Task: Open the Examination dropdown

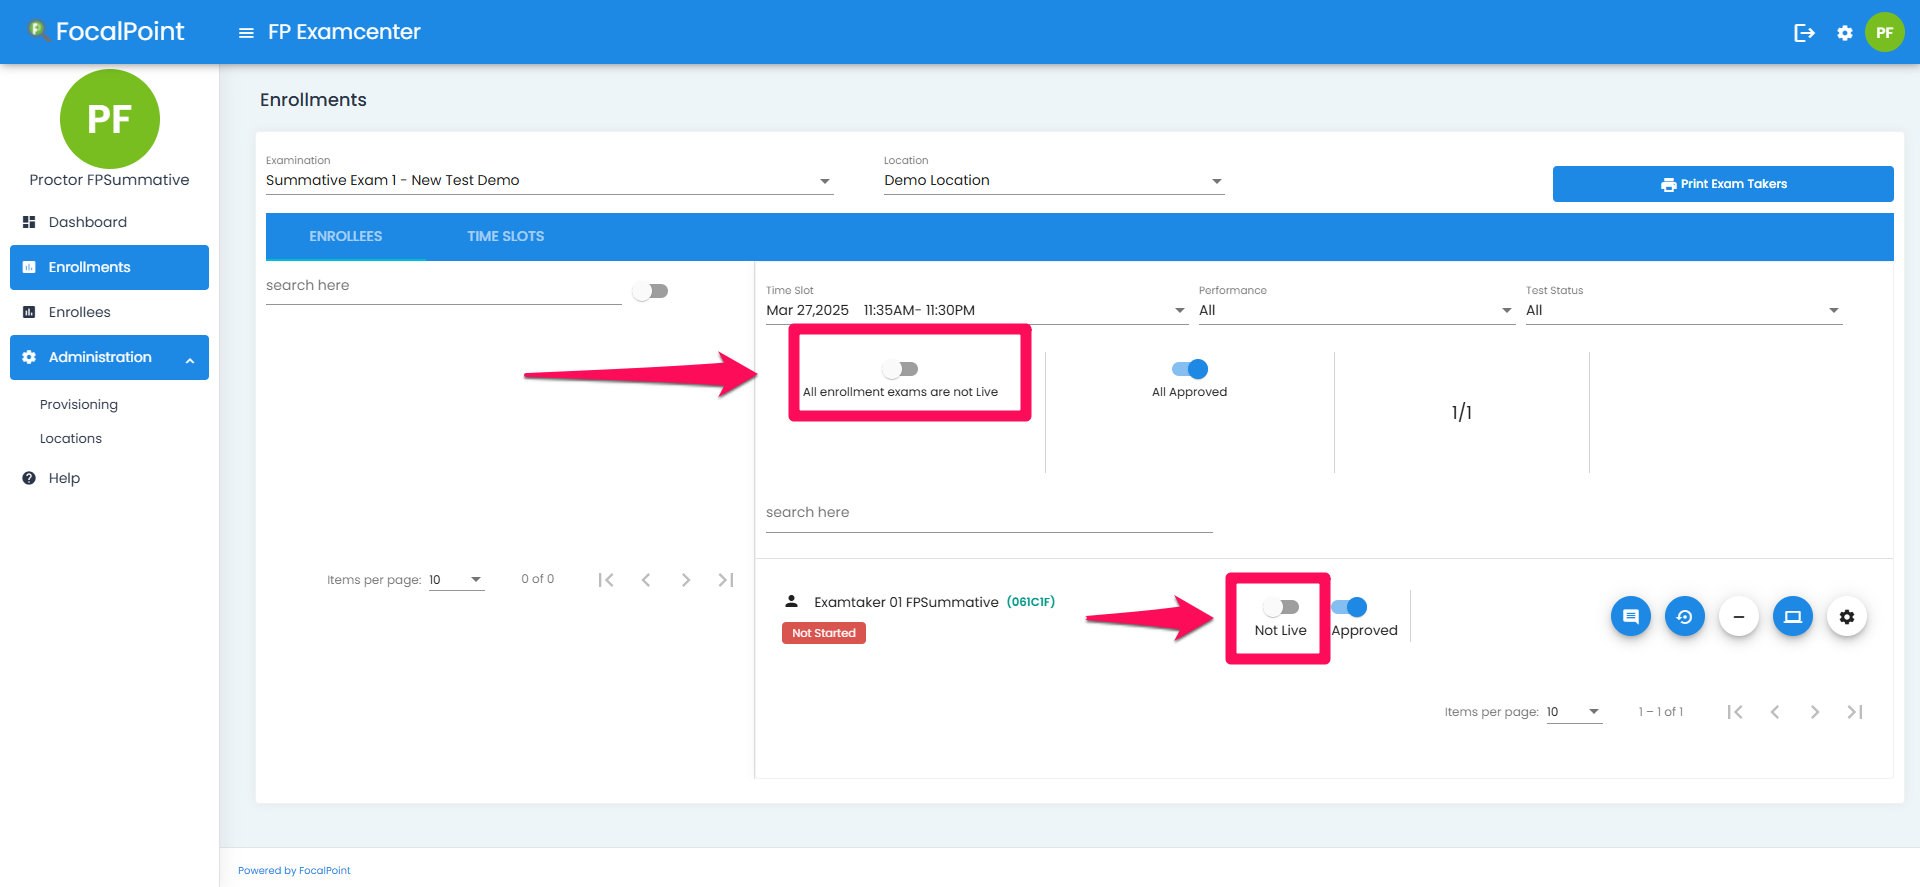Action: [549, 181]
